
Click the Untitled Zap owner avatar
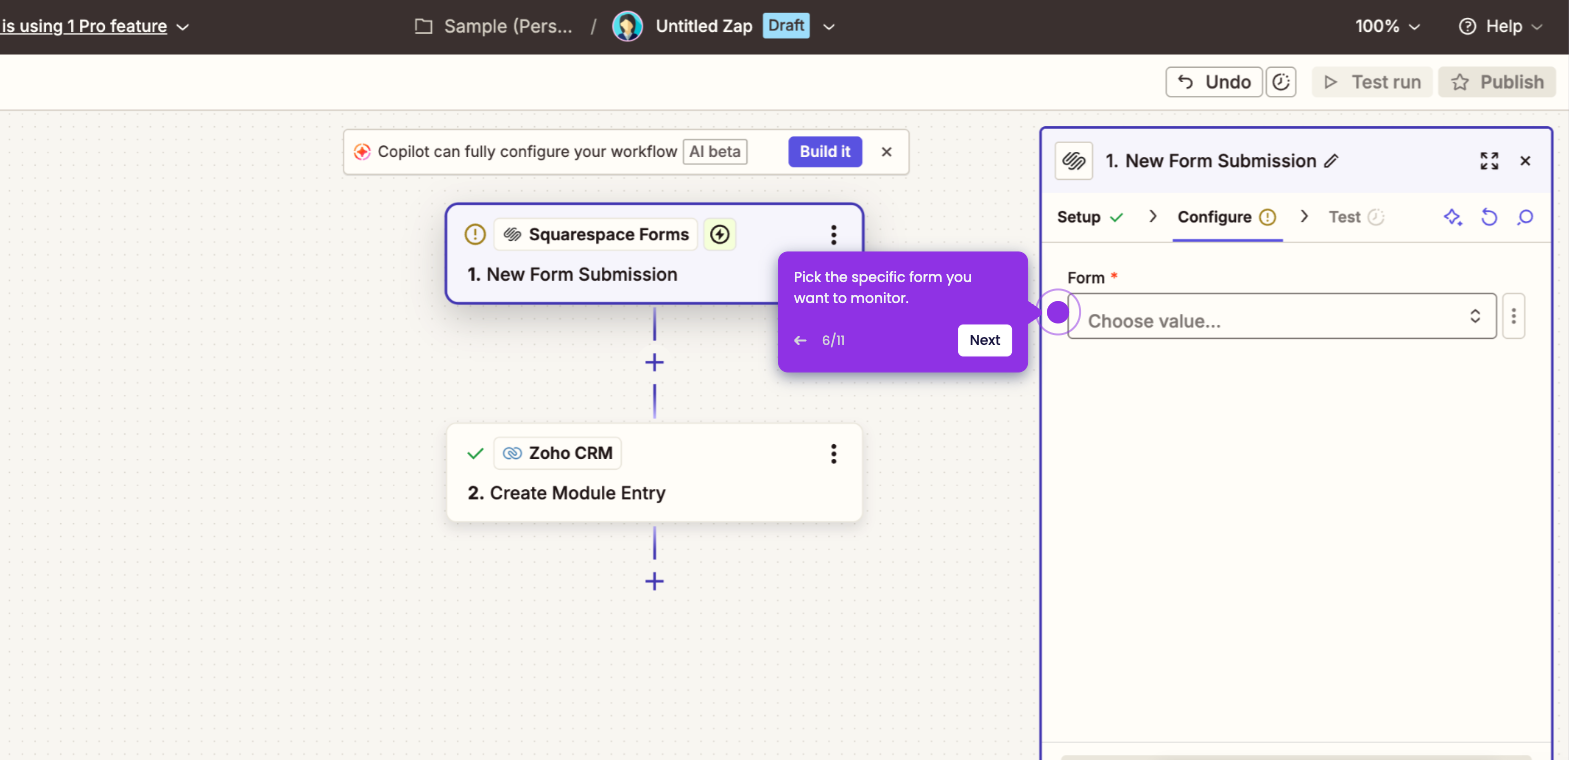pos(627,26)
